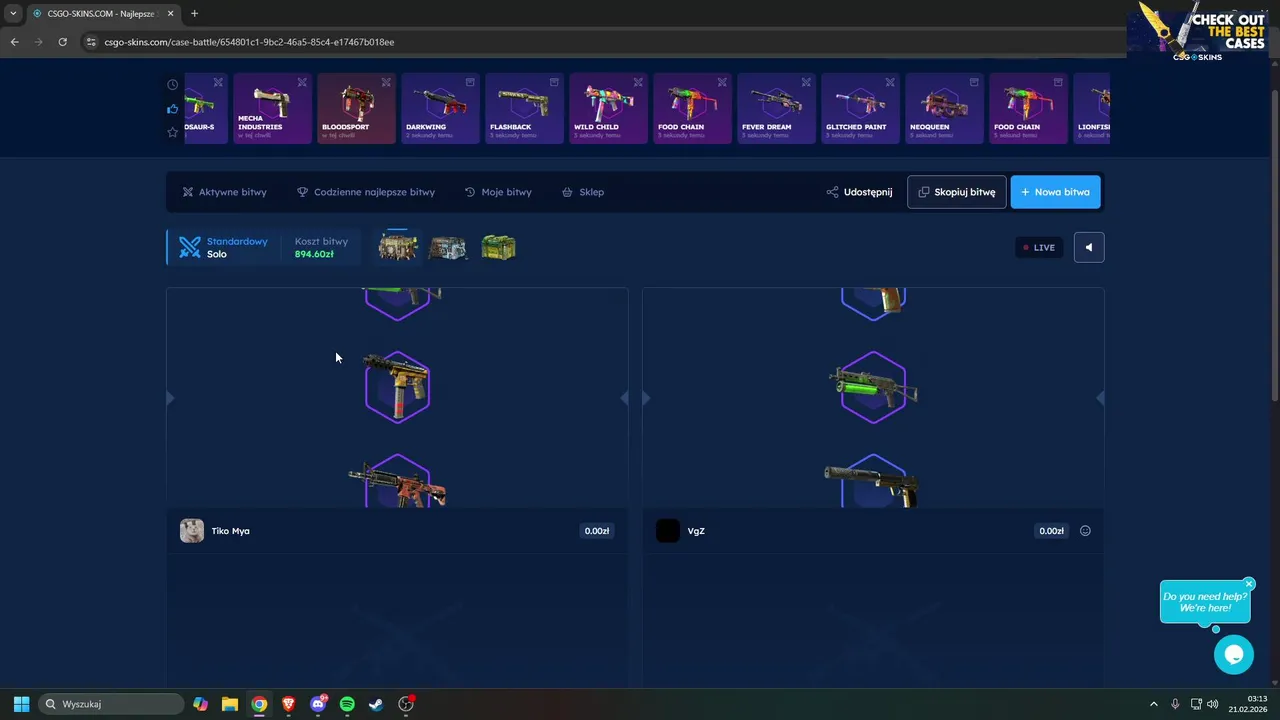Select the second grey case thumbnail
This screenshot has height=720, width=1280.
coord(447,247)
